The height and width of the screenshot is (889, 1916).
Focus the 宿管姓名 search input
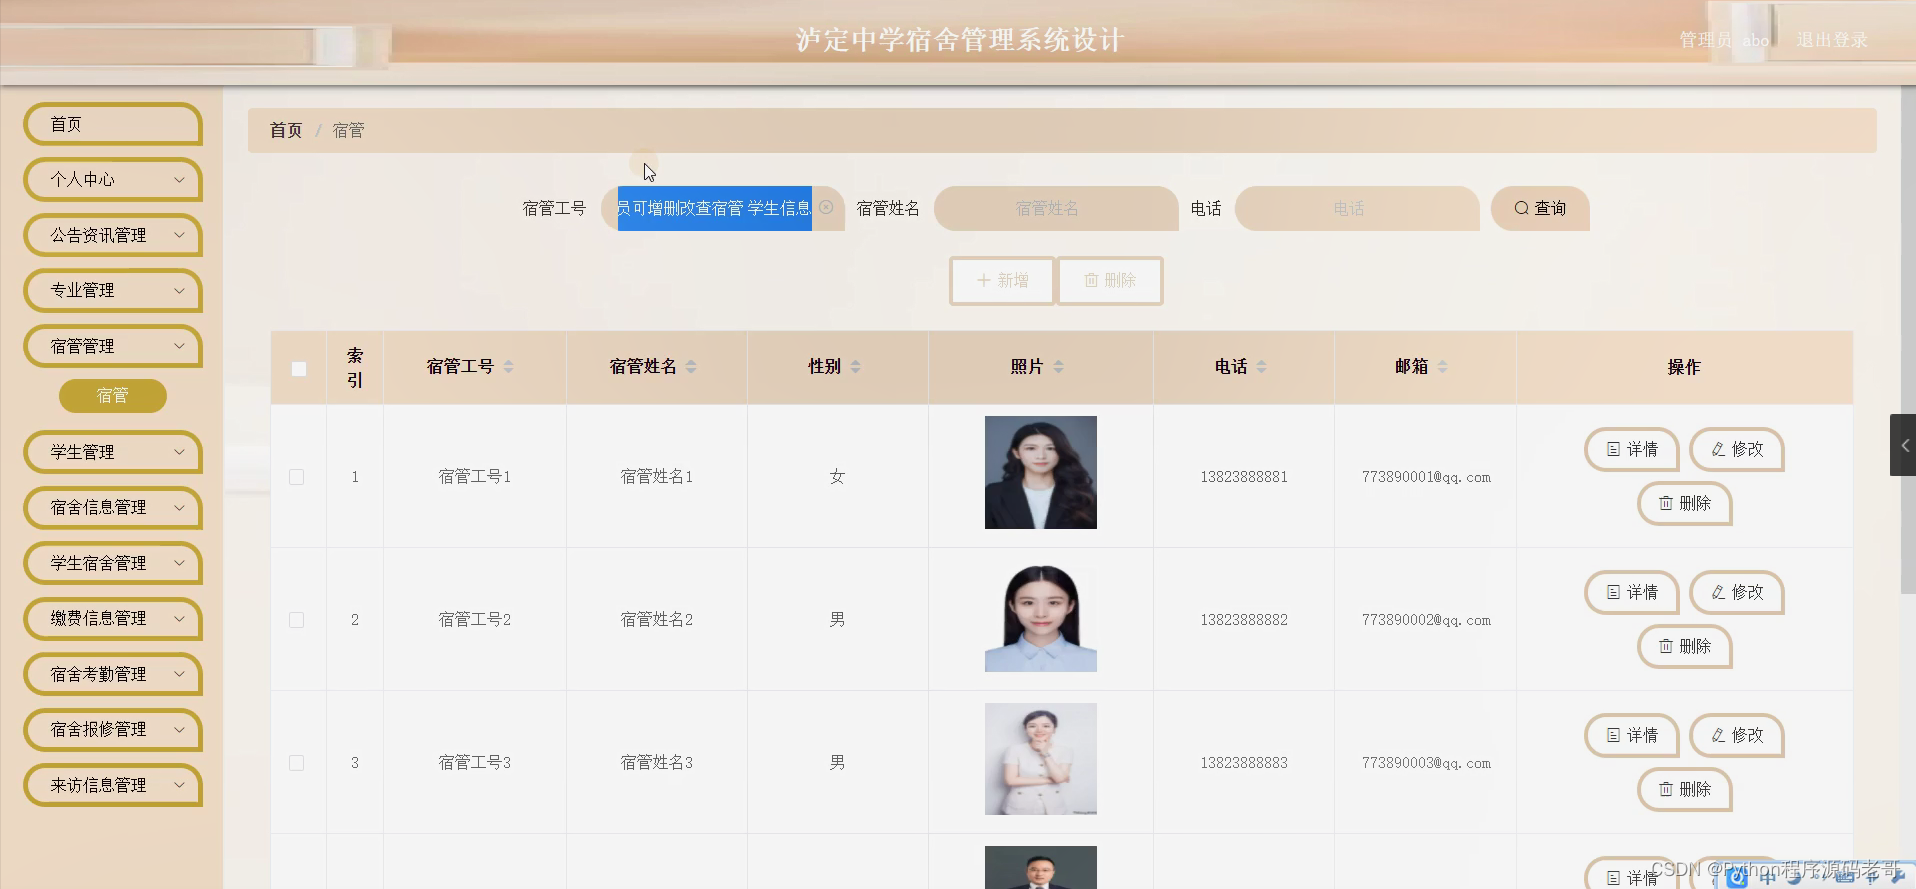[x=1056, y=208]
